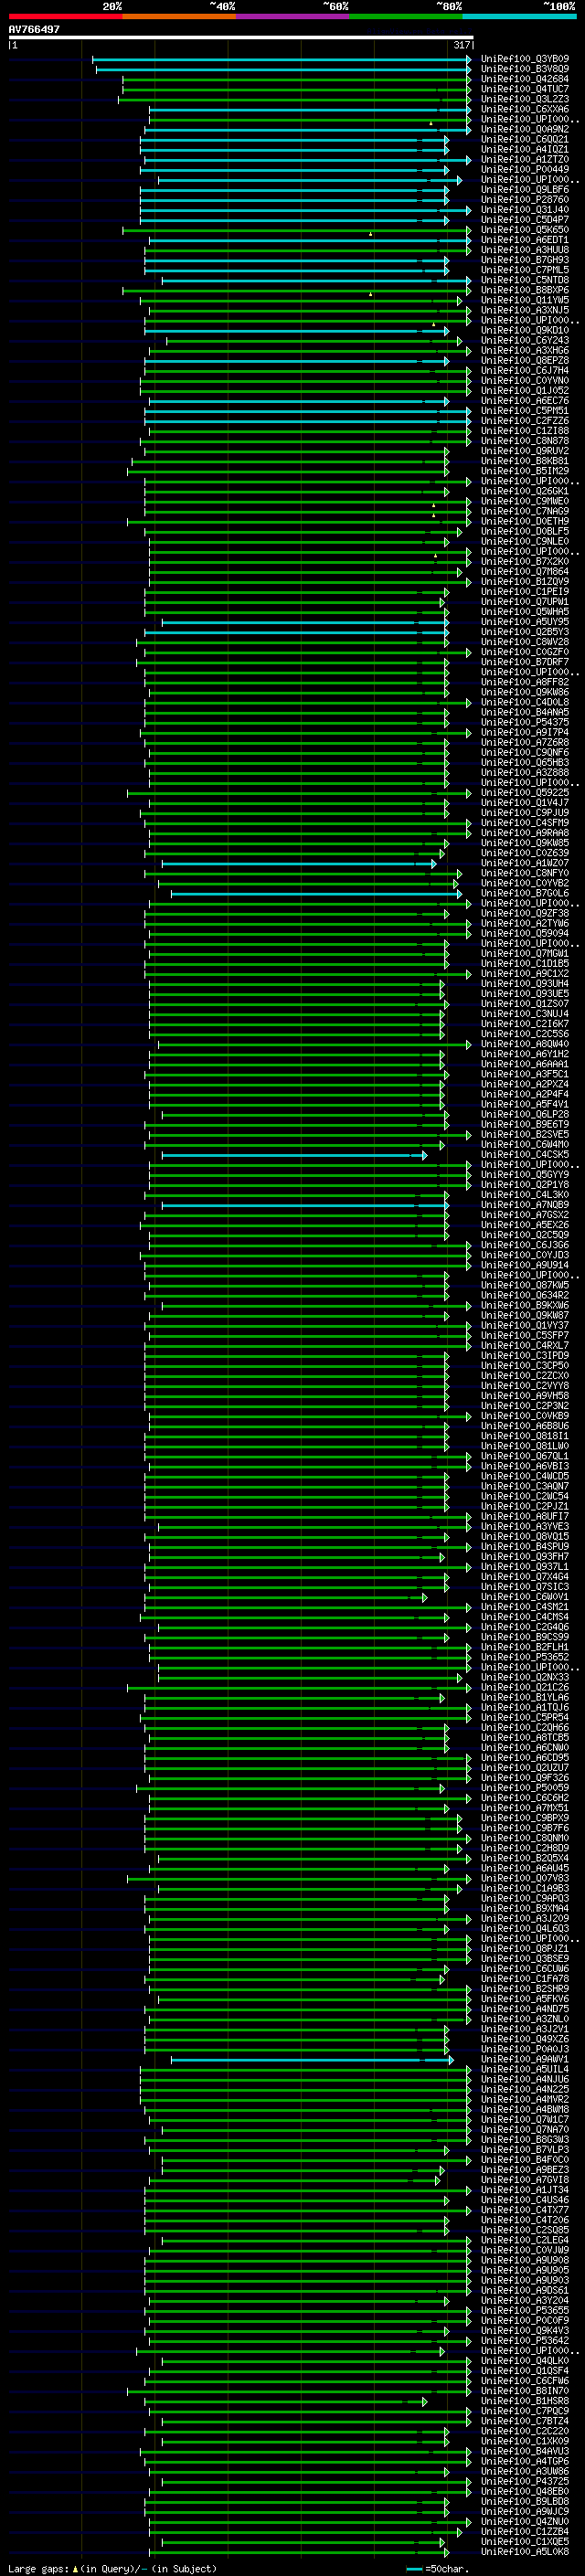Select the UniRef100_A7GSX2 label
This screenshot has height=2576, width=585.
pos(525,1215)
